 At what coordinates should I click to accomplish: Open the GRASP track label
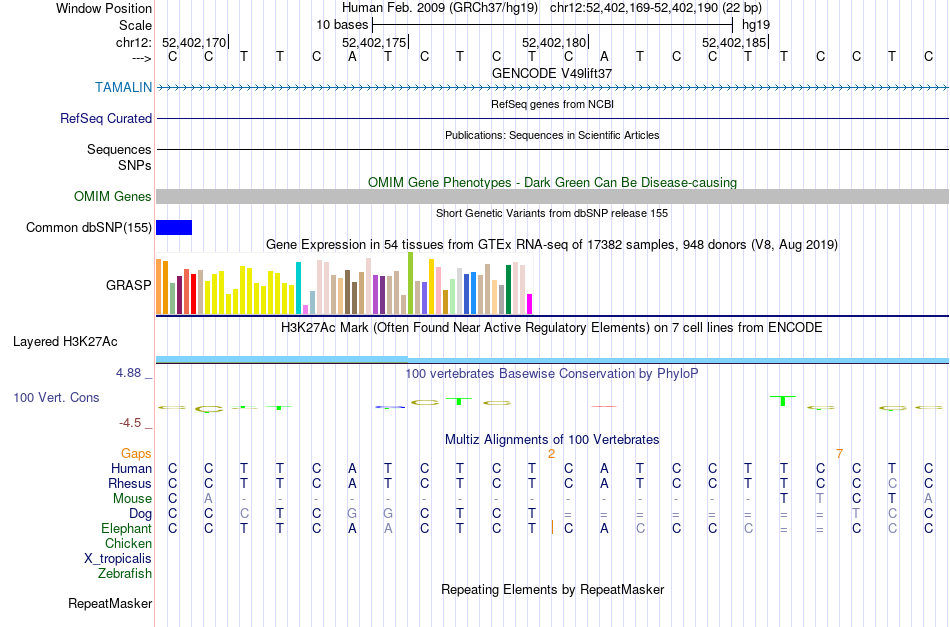click(128, 285)
